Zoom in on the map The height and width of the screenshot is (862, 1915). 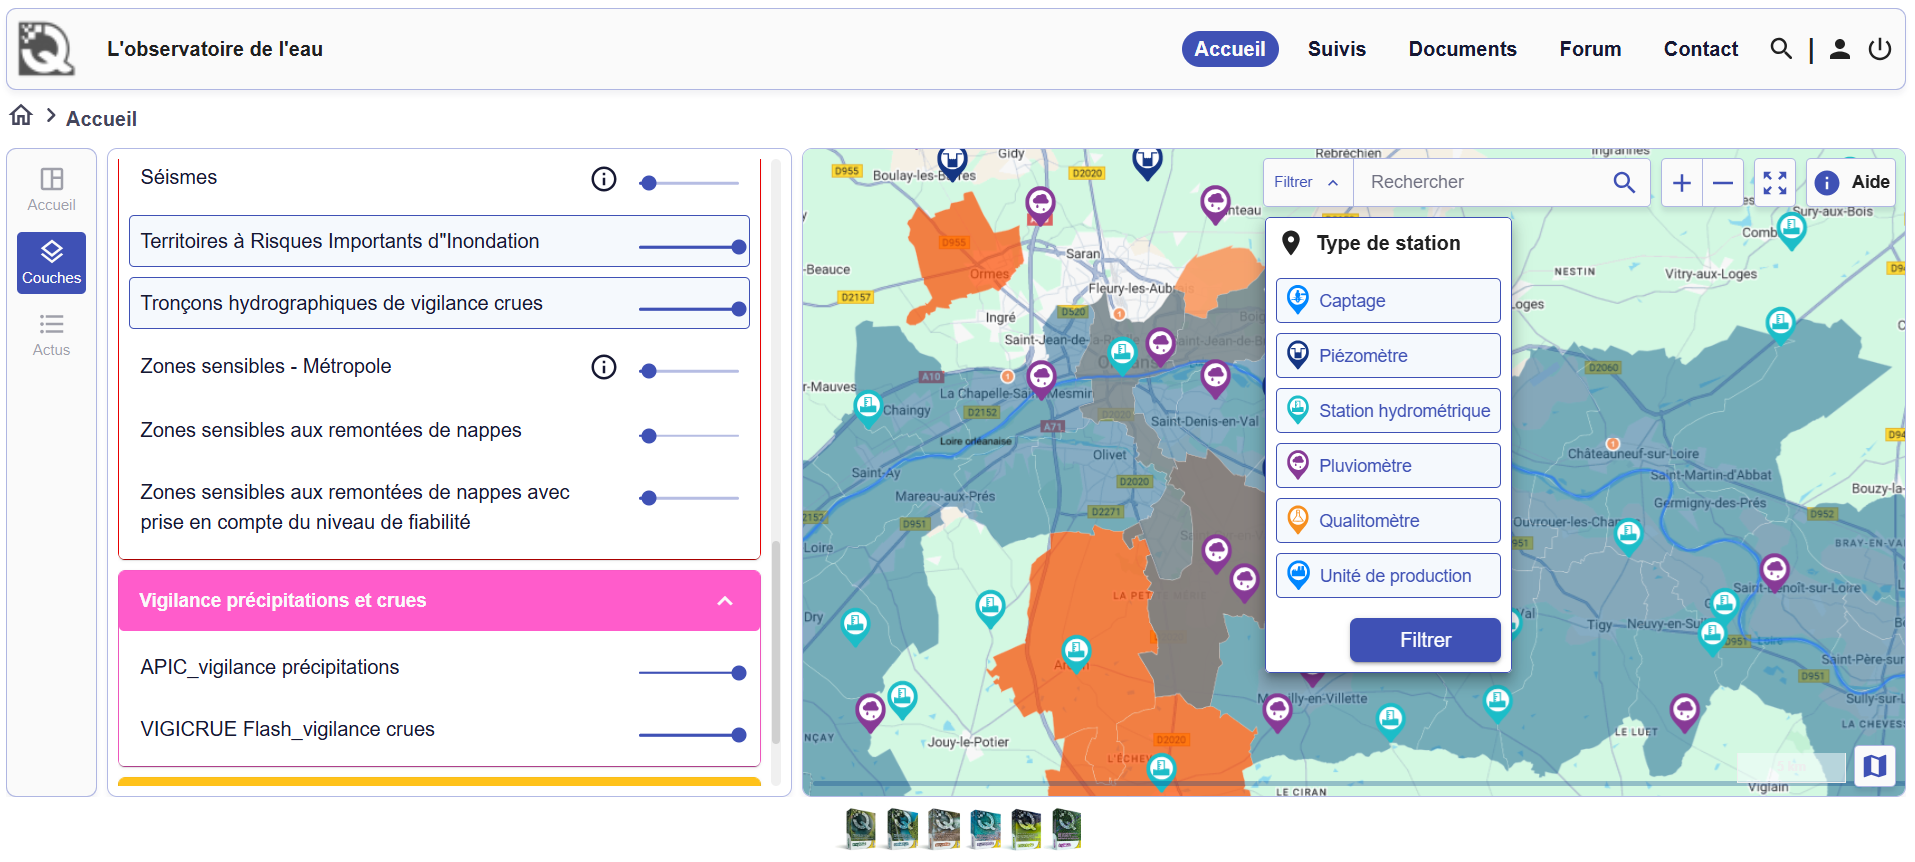(1682, 183)
